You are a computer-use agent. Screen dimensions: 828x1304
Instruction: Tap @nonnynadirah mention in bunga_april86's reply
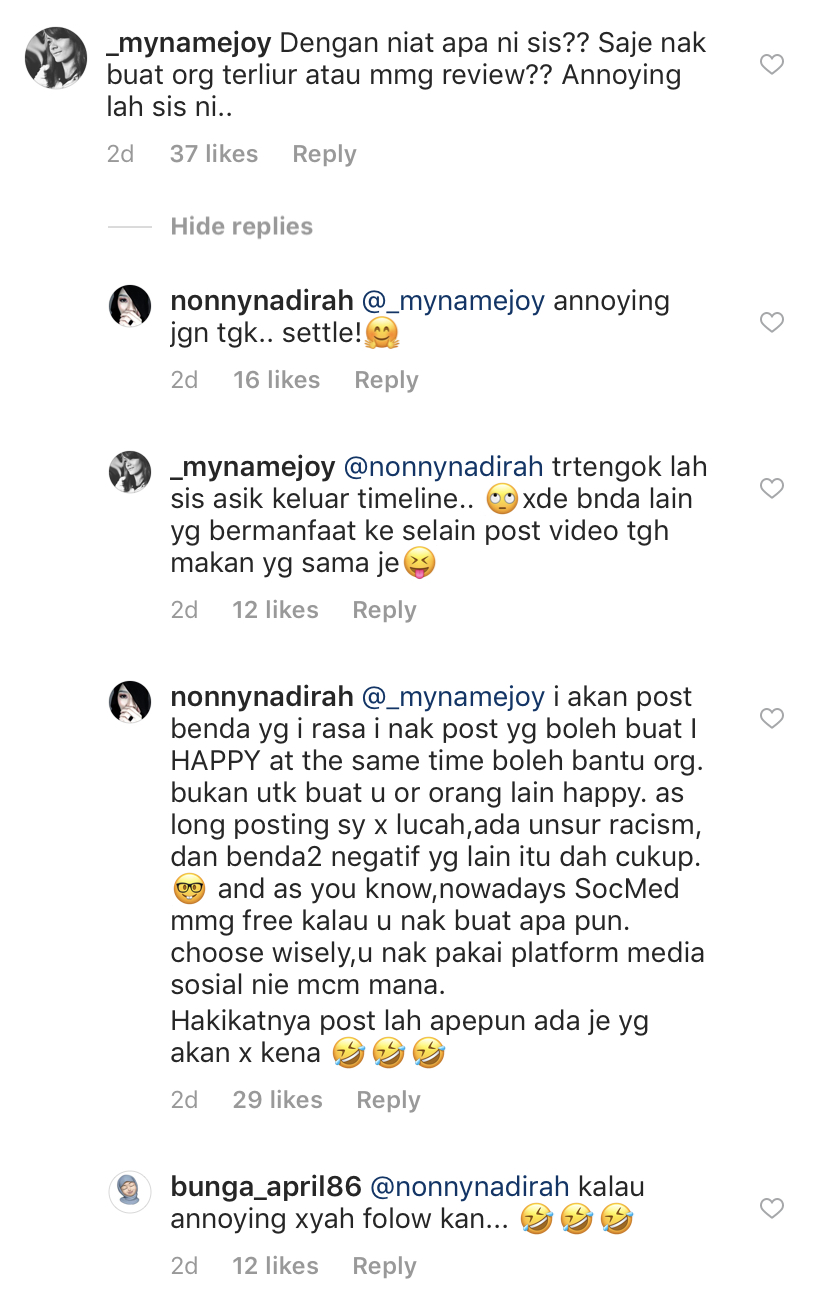tap(470, 1187)
